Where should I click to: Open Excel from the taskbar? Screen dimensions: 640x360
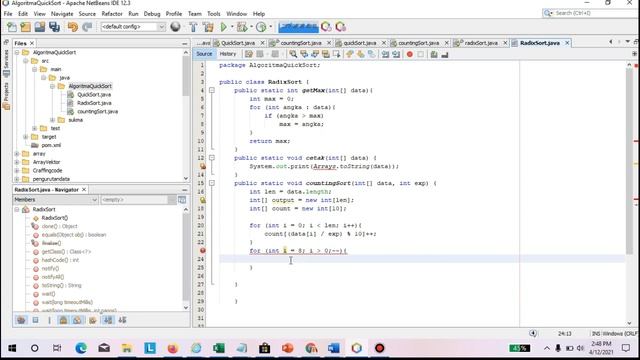(219, 348)
